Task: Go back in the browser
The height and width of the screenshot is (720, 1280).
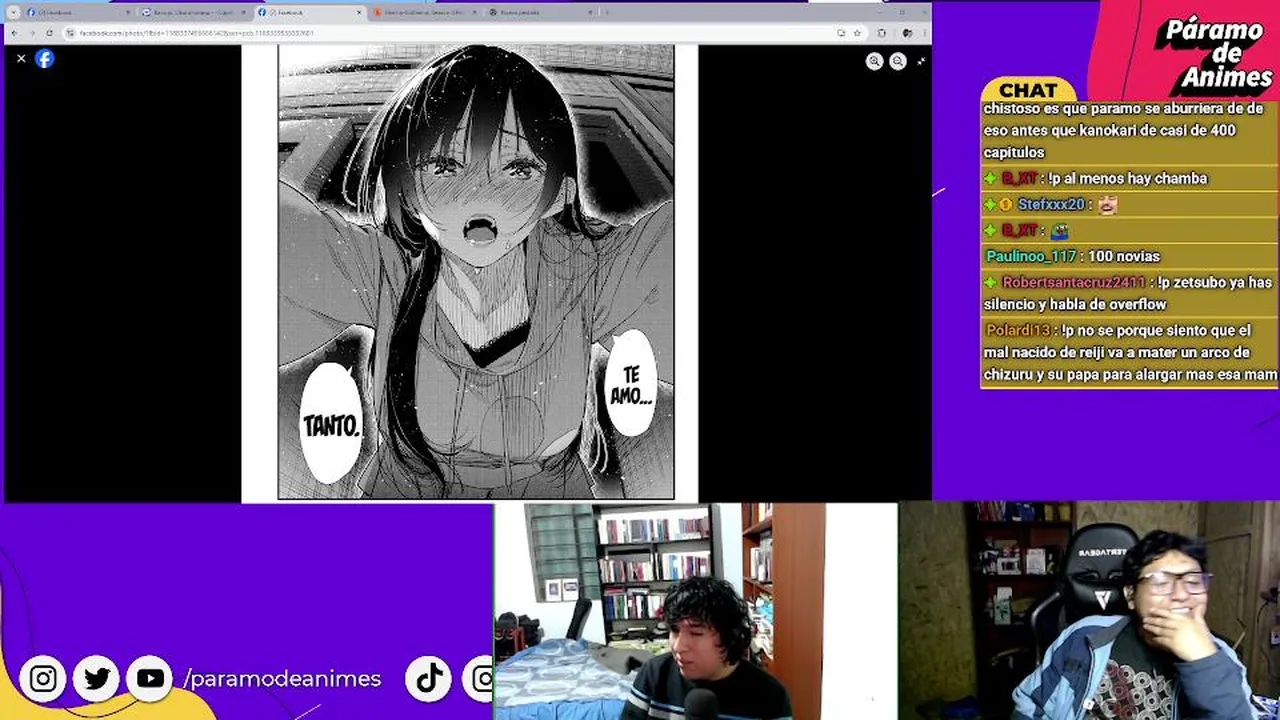Action: (x=14, y=33)
